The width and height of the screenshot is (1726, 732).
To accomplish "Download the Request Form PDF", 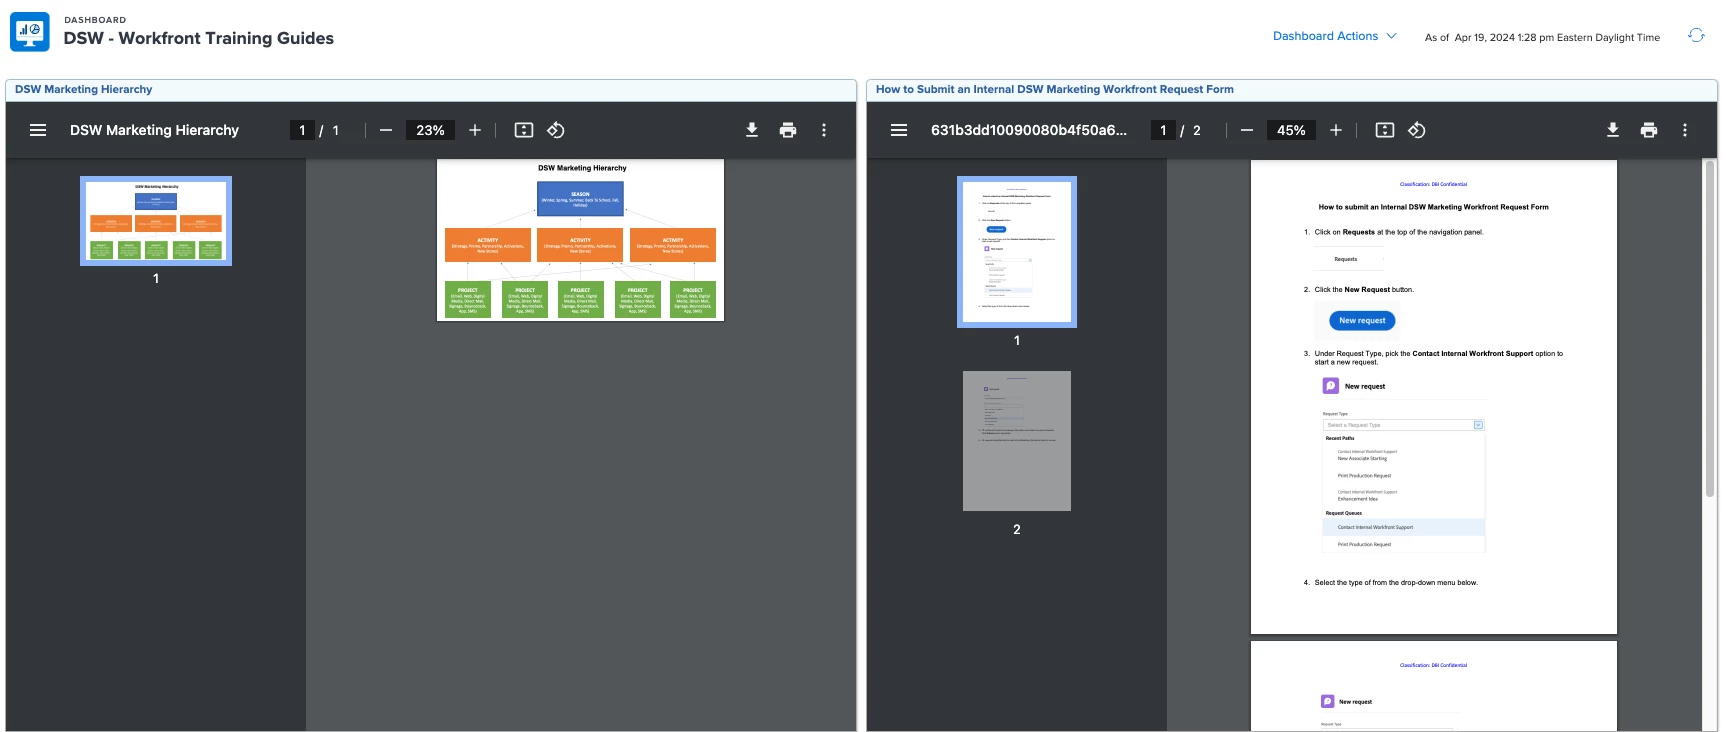I will pos(1613,130).
